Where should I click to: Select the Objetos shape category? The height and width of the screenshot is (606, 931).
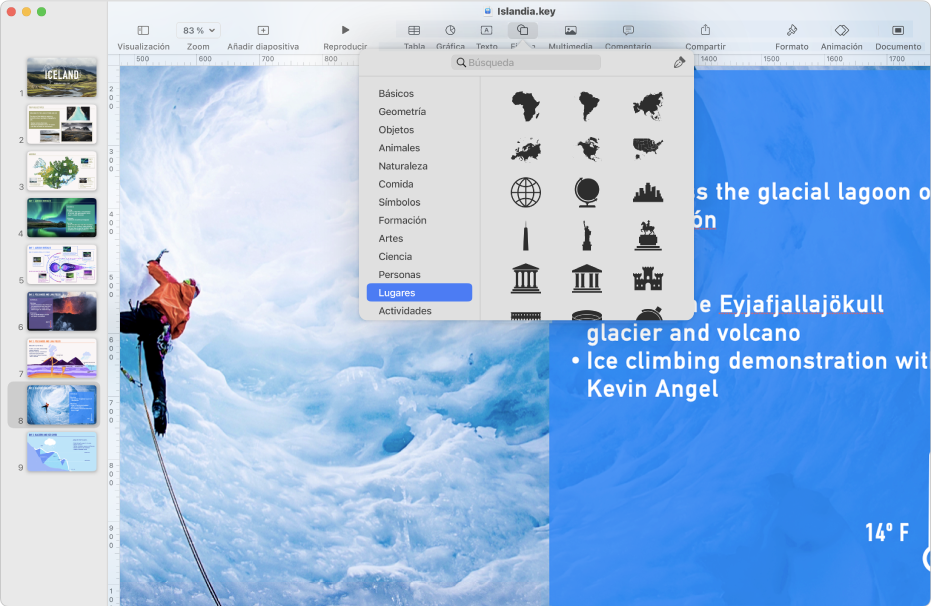tap(396, 129)
